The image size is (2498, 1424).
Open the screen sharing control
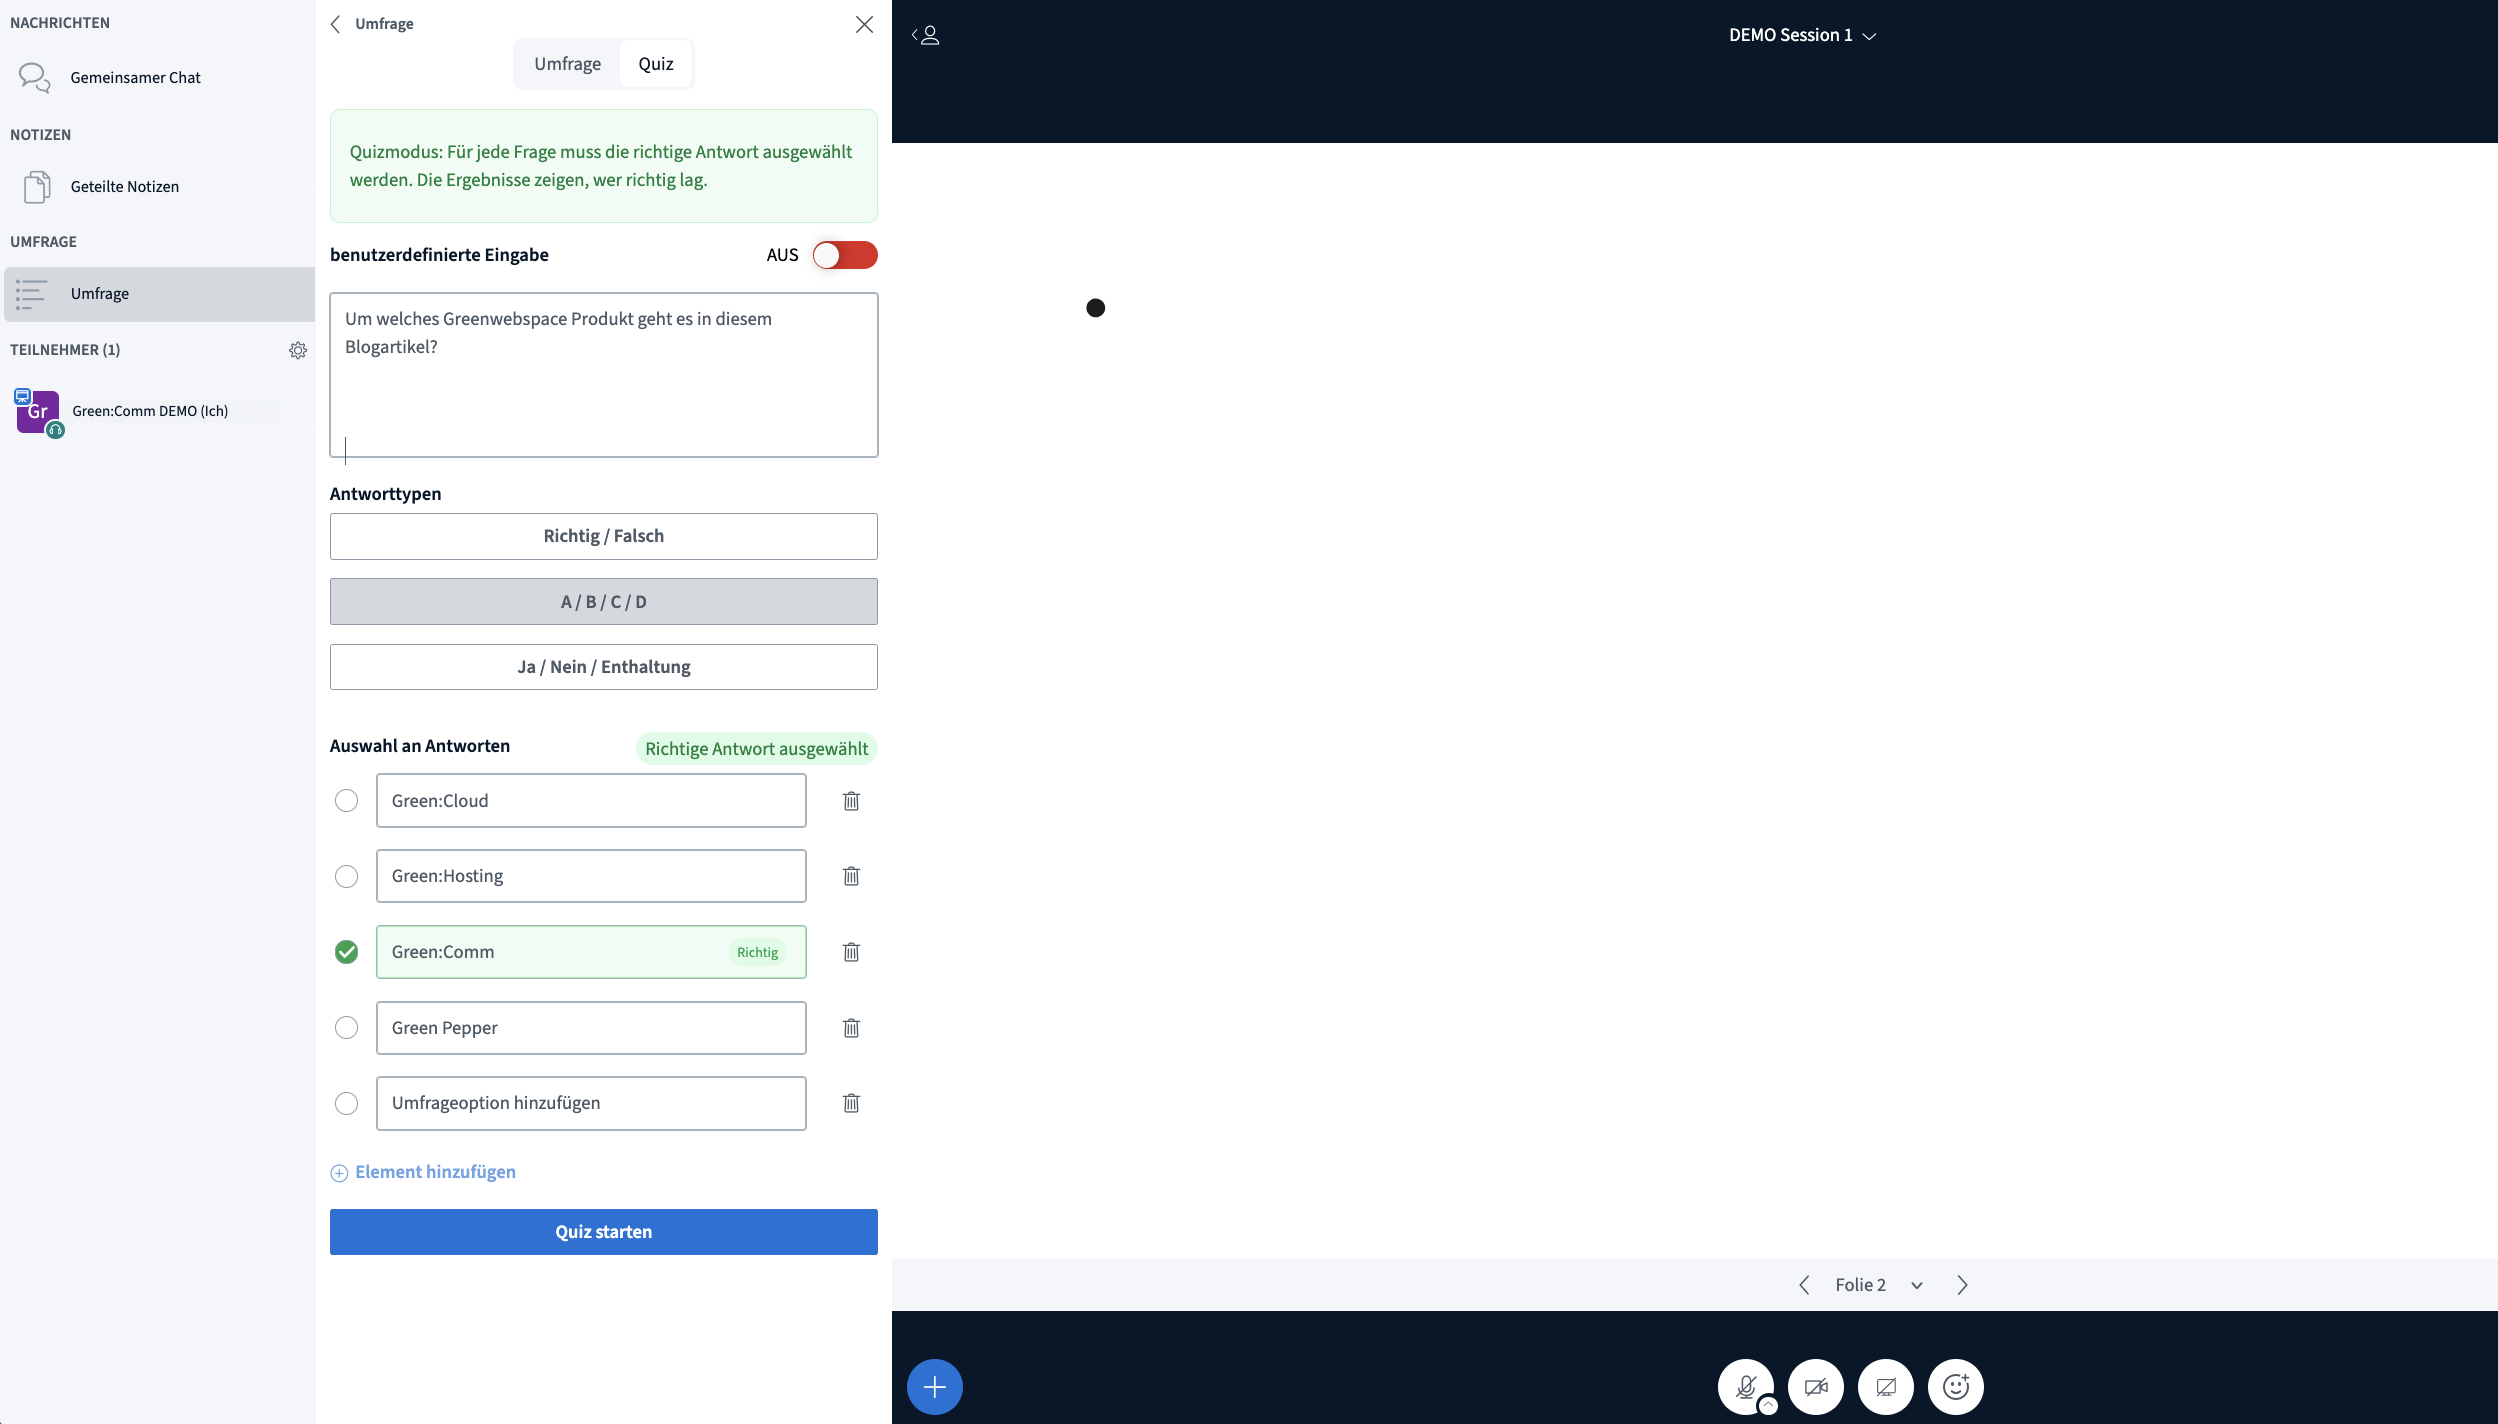click(x=1886, y=1386)
